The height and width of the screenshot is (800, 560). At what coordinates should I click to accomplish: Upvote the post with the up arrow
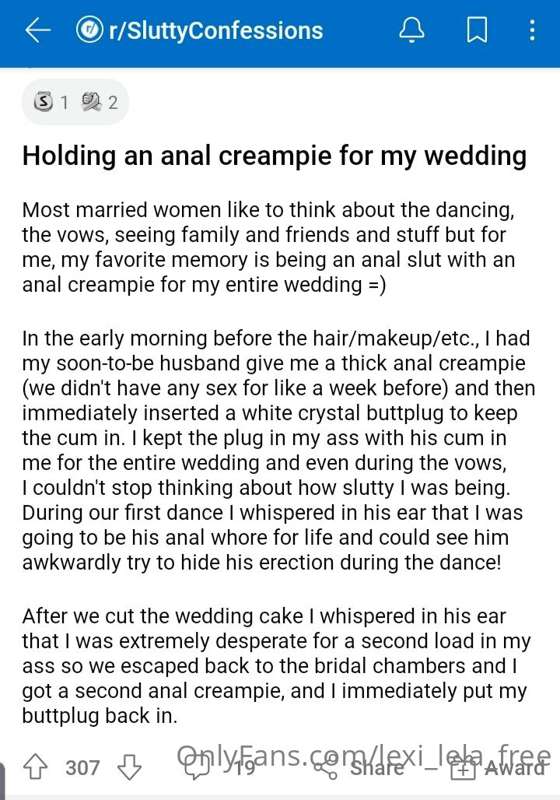coord(35,766)
